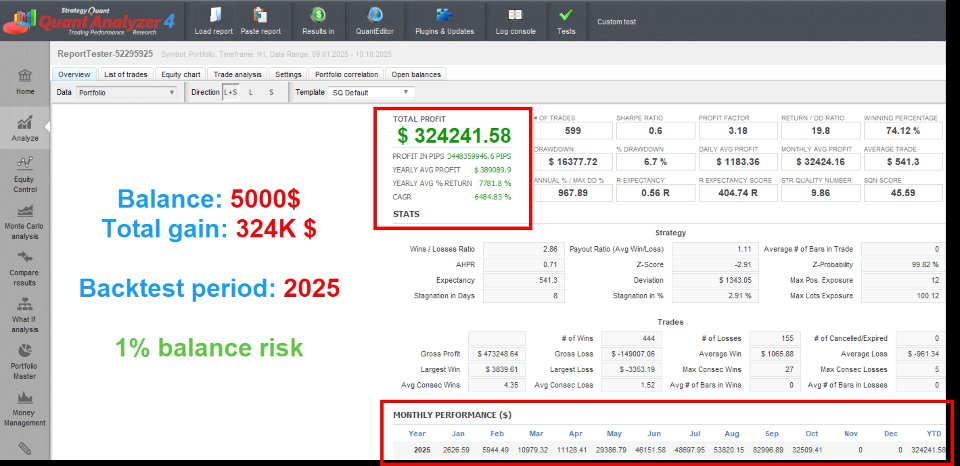Screen dimensions: 960x466
Task: Expand the Template SQ Default dropdown
Action: pos(372,92)
